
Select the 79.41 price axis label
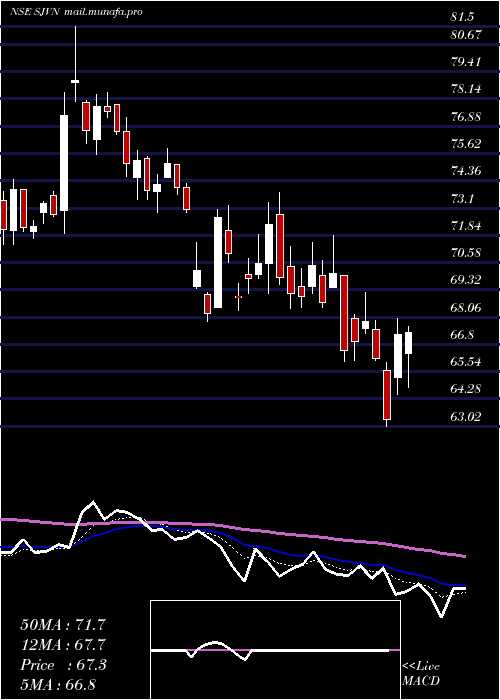(x=466, y=62)
